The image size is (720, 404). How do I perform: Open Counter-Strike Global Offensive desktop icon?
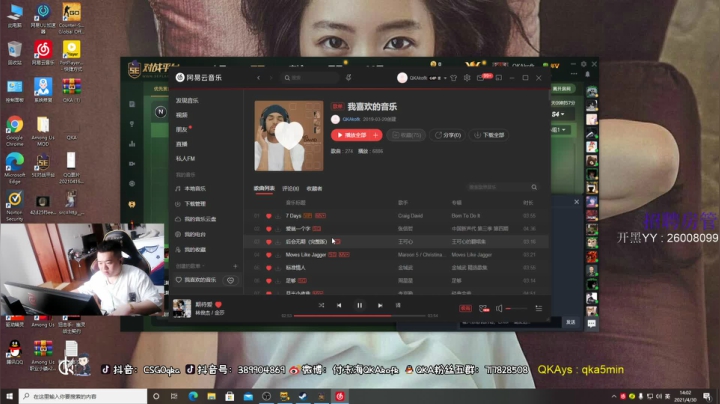pyautogui.click(x=71, y=18)
